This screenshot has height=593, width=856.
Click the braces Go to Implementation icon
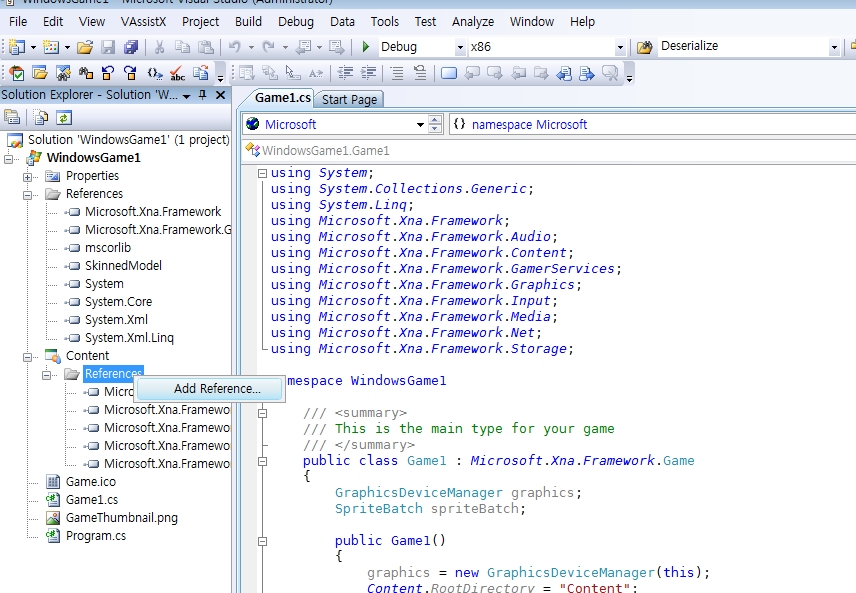pos(154,73)
